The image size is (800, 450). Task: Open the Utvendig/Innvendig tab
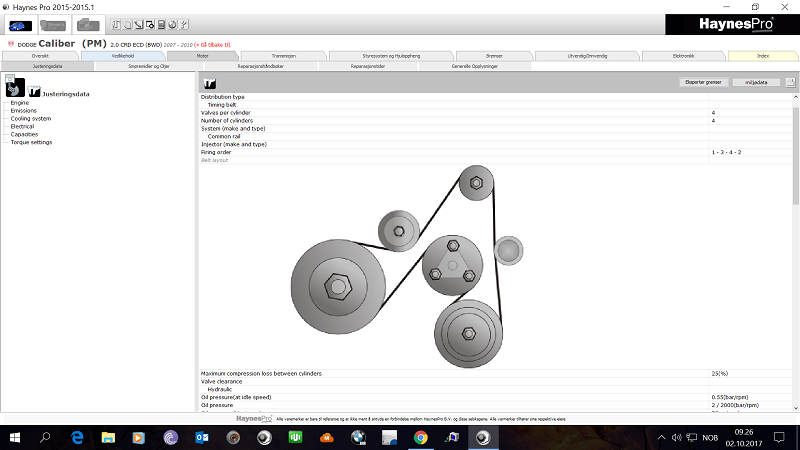coord(587,56)
